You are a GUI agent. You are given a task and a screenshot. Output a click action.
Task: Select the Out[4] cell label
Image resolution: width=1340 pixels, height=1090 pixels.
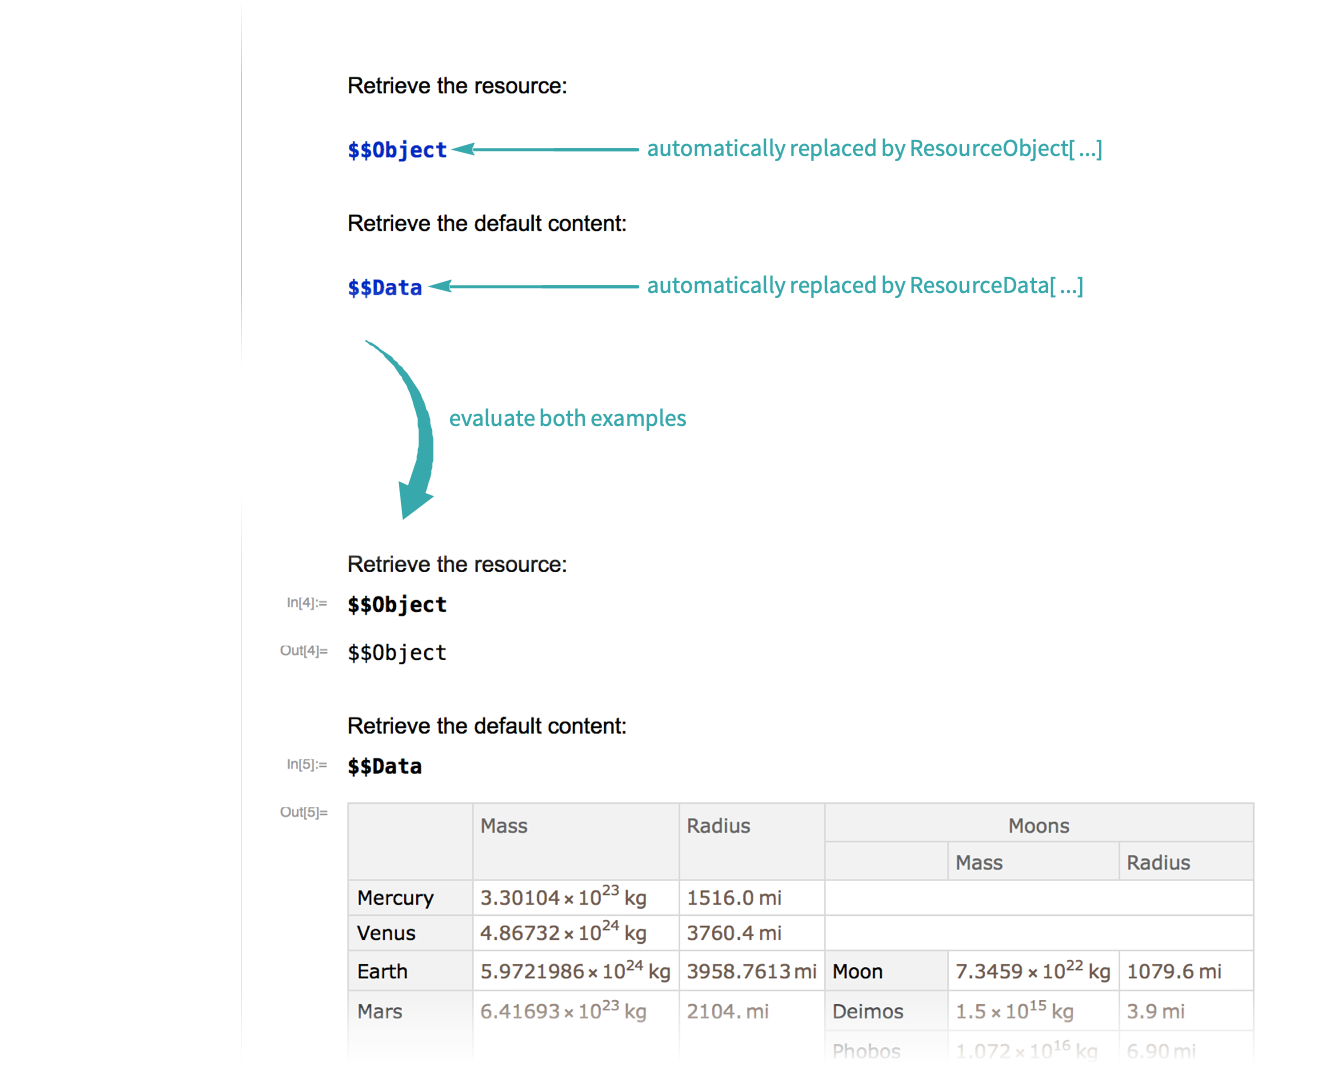303,651
